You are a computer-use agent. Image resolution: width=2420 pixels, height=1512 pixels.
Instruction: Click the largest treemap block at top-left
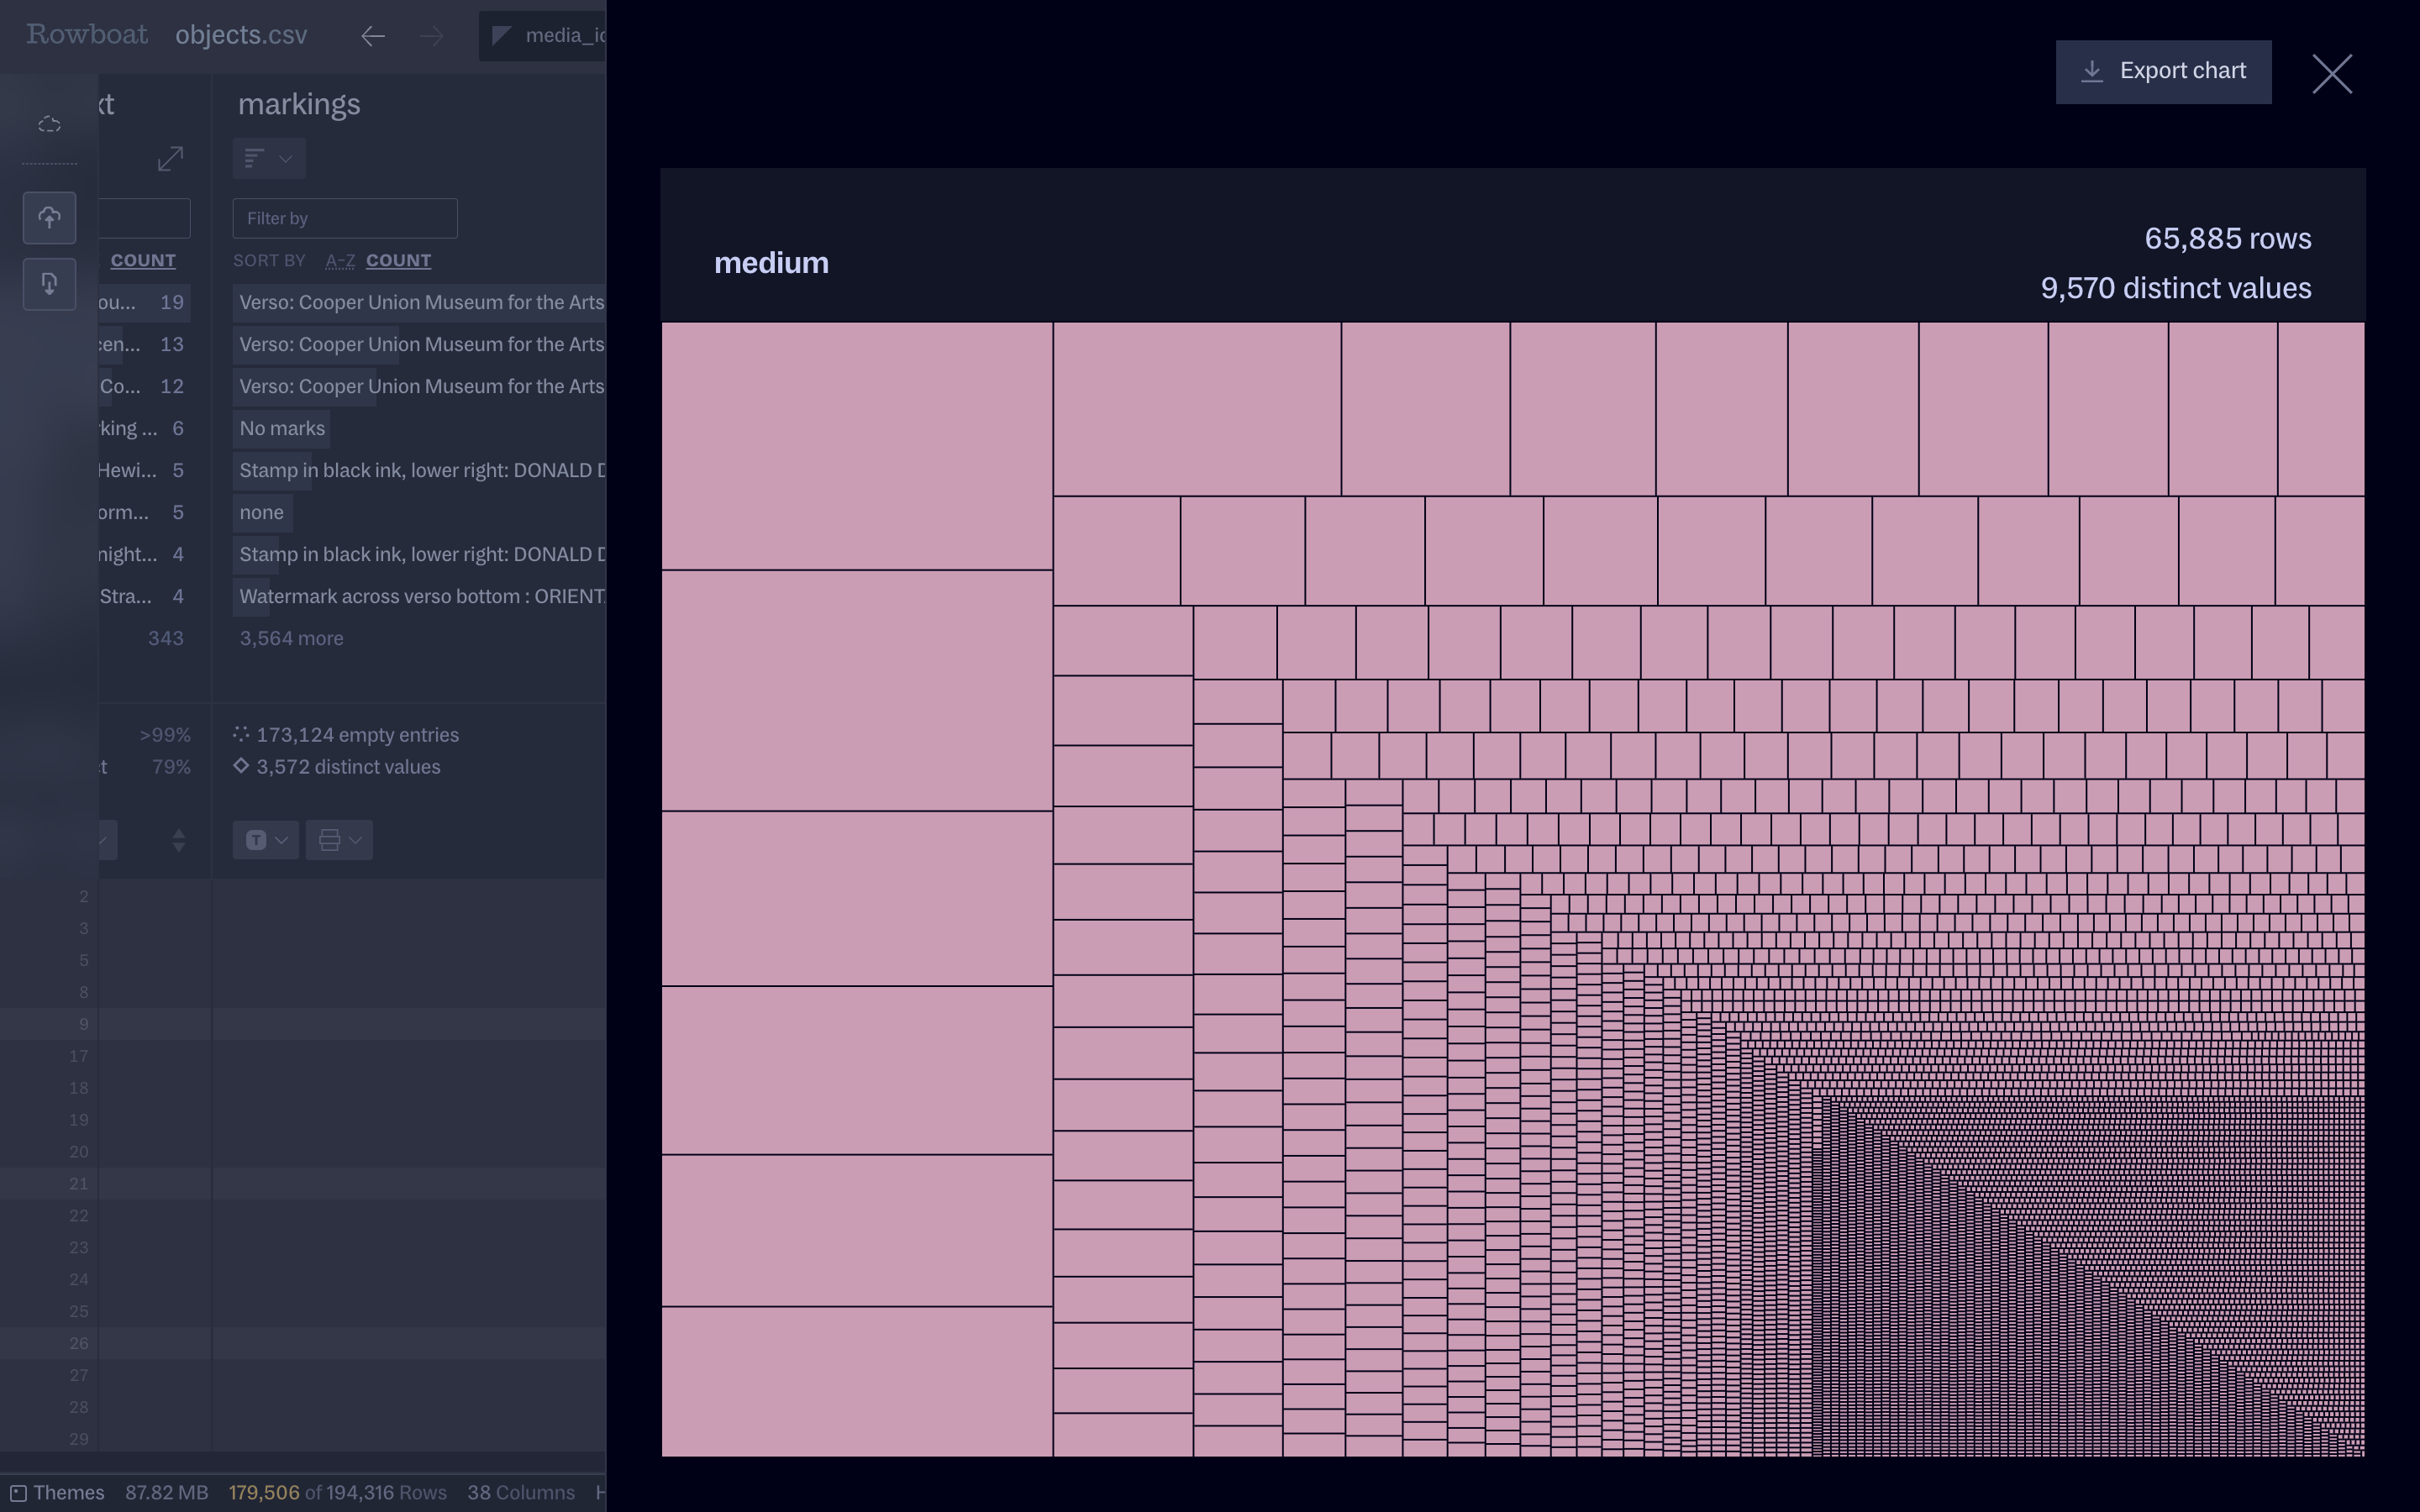856,445
